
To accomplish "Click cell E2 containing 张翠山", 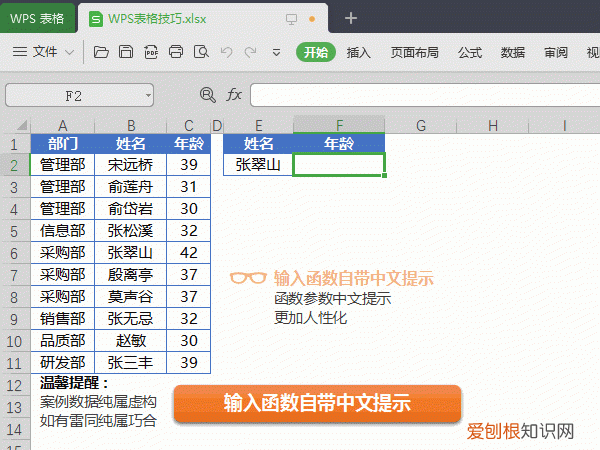I will pos(258,165).
